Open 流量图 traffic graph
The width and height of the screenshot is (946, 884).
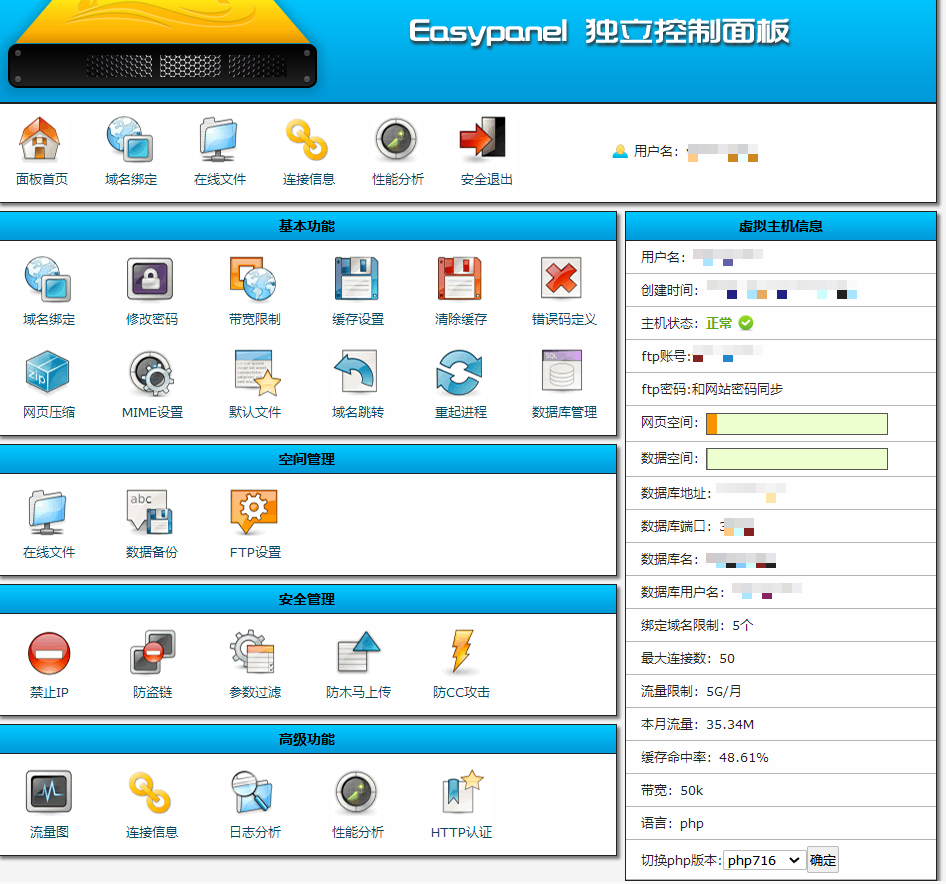tap(49, 794)
